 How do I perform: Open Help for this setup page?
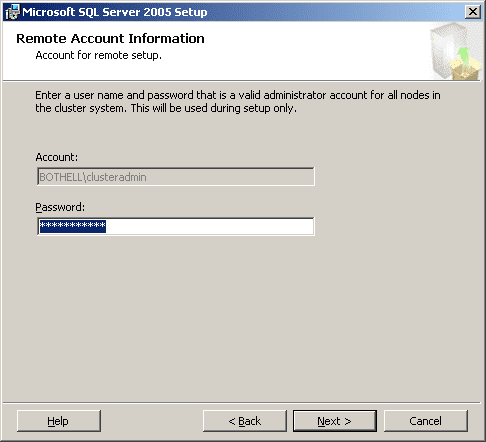point(59,421)
